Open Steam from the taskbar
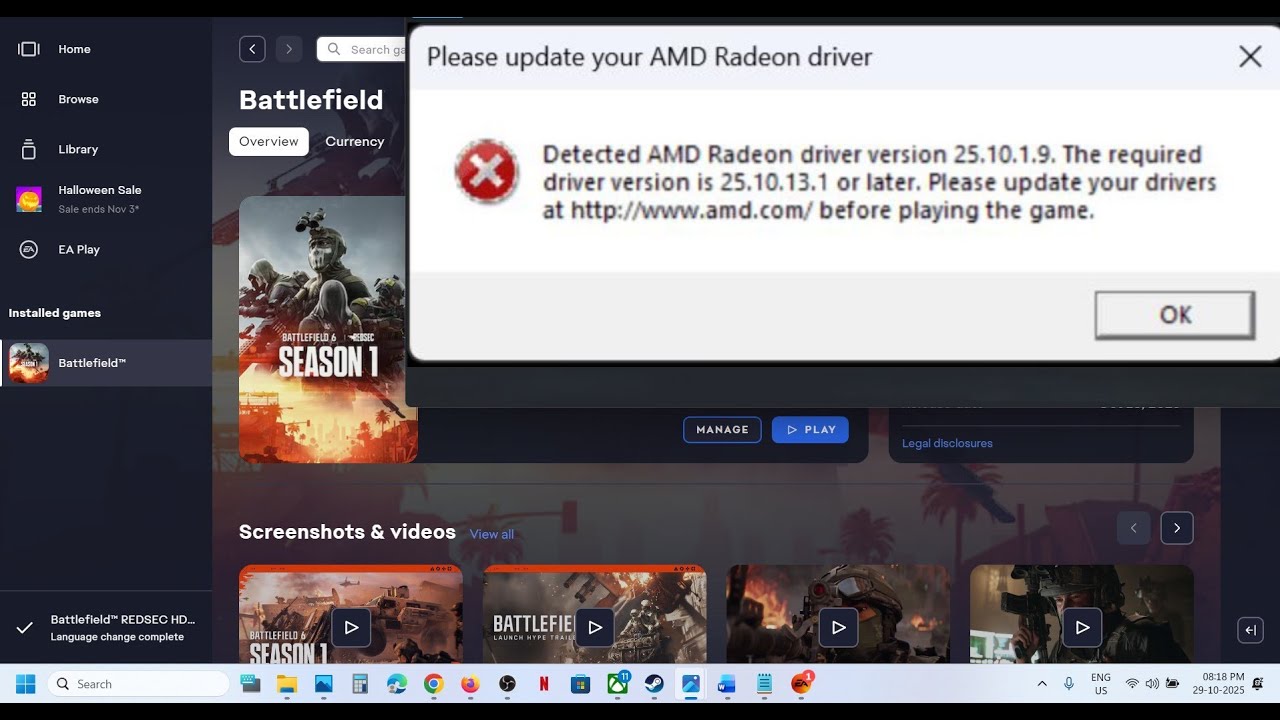The height and width of the screenshot is (720, 1280). pos(654,684)
